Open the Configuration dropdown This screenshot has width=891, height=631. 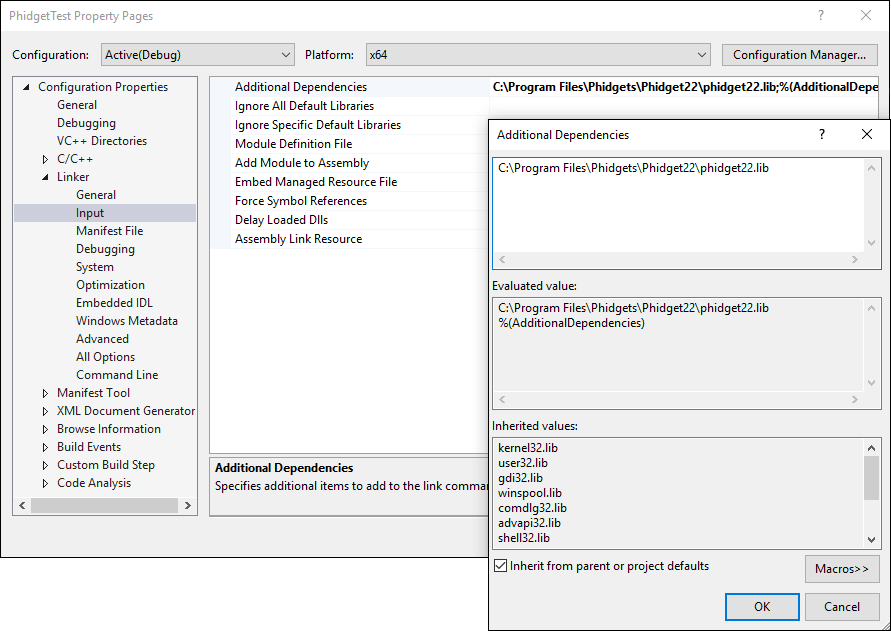[198, 55]
